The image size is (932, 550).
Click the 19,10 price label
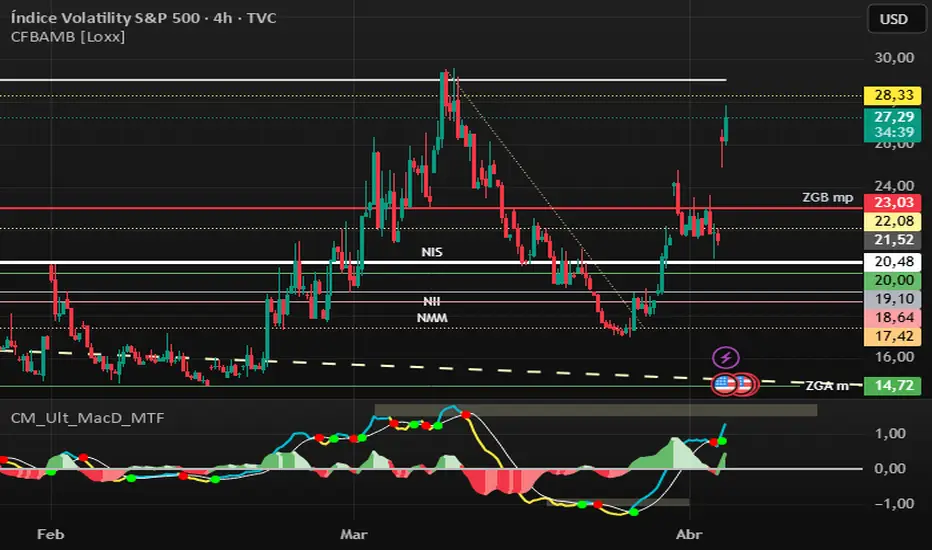coord(893,299)
